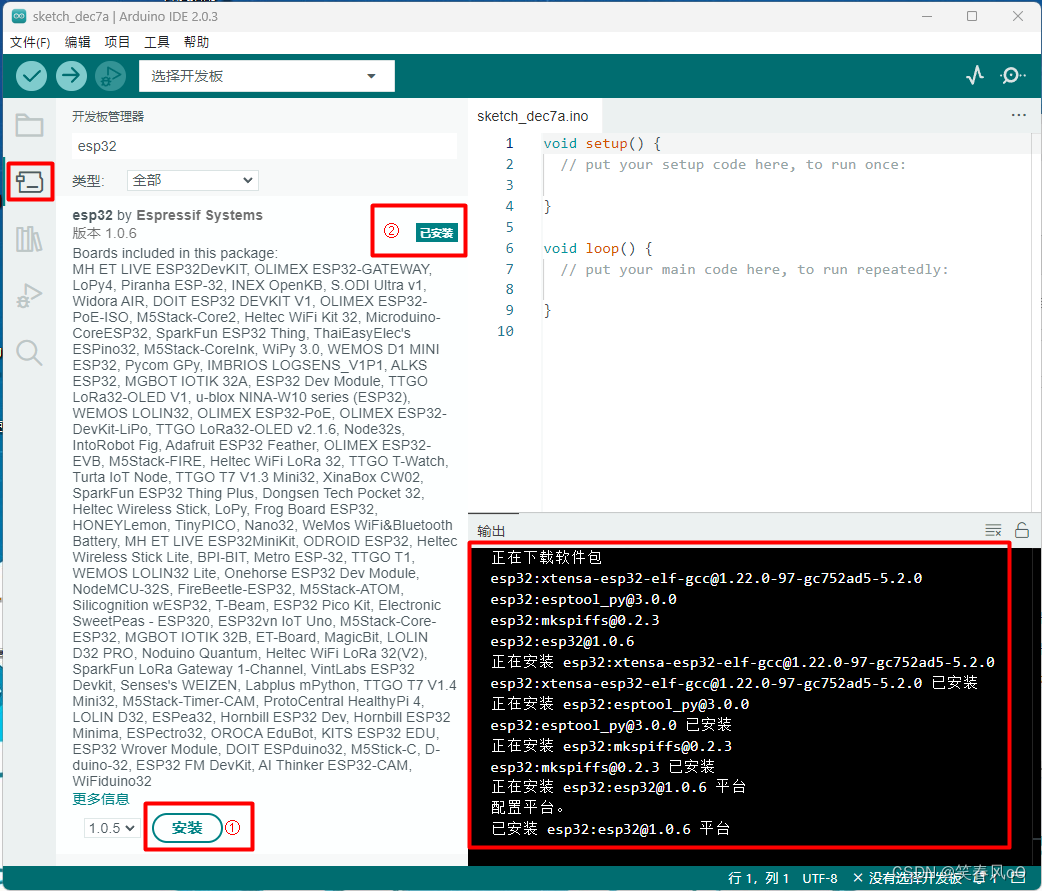Image resolution: width=1042 pixels, height=891 pixels.
Task: Open the Sketchbook folder icon in the sidebar
Action: pyautogui.click(x=30, y=125)
